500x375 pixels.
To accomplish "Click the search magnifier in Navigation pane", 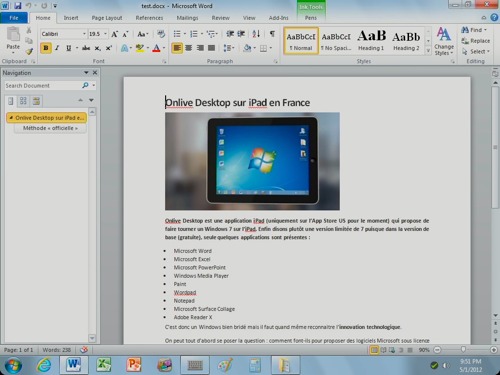I will [x=85, y=85].
